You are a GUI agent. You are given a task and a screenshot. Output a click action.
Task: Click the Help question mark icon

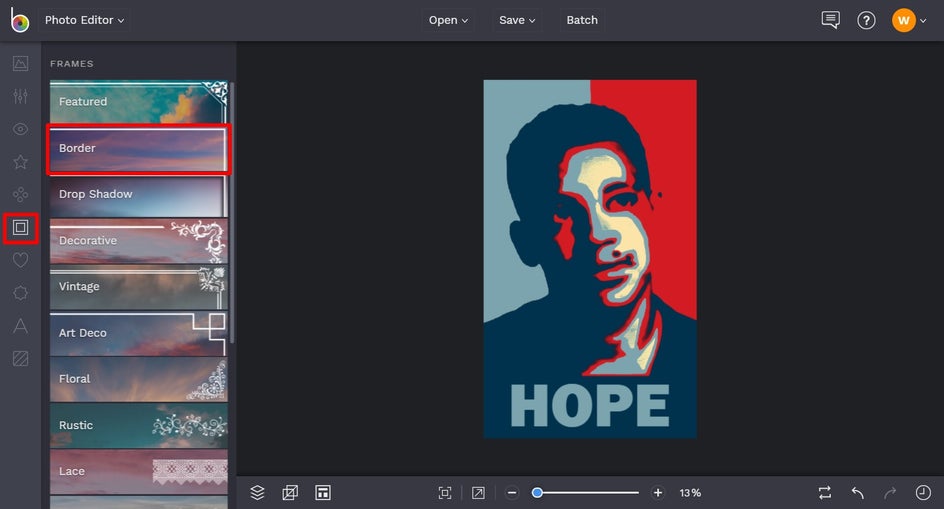pyautogui.click(x=866, y=20)
